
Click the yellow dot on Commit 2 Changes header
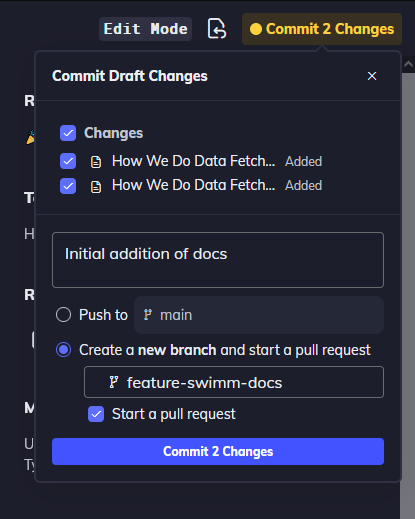(x=256, y=29)
